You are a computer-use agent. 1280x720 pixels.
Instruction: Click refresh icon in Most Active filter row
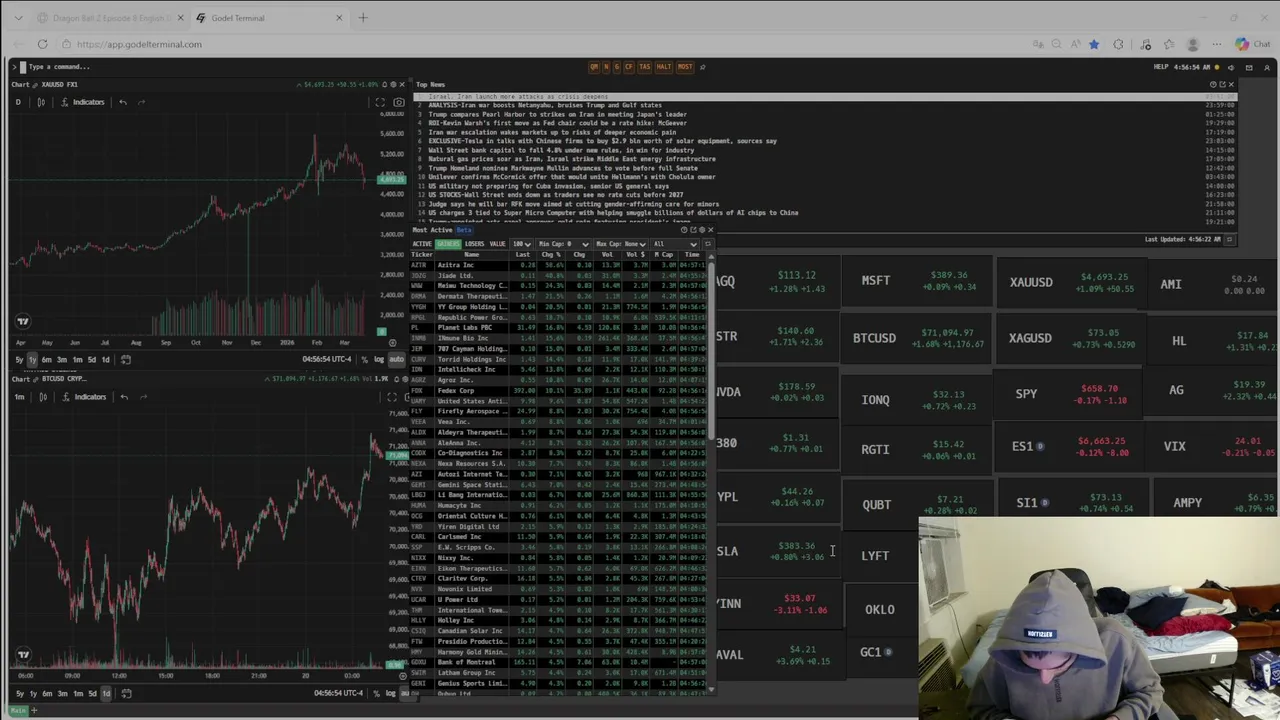707,244
